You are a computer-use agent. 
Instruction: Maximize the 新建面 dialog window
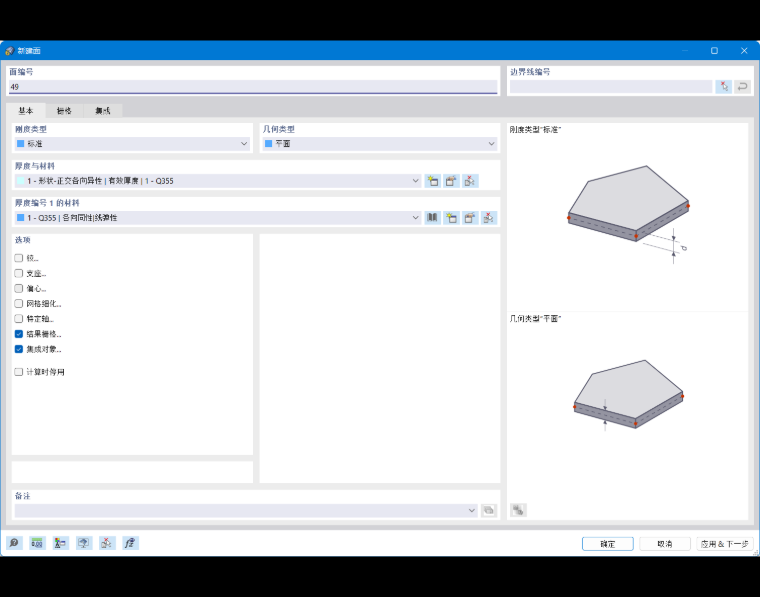(714, 51)
